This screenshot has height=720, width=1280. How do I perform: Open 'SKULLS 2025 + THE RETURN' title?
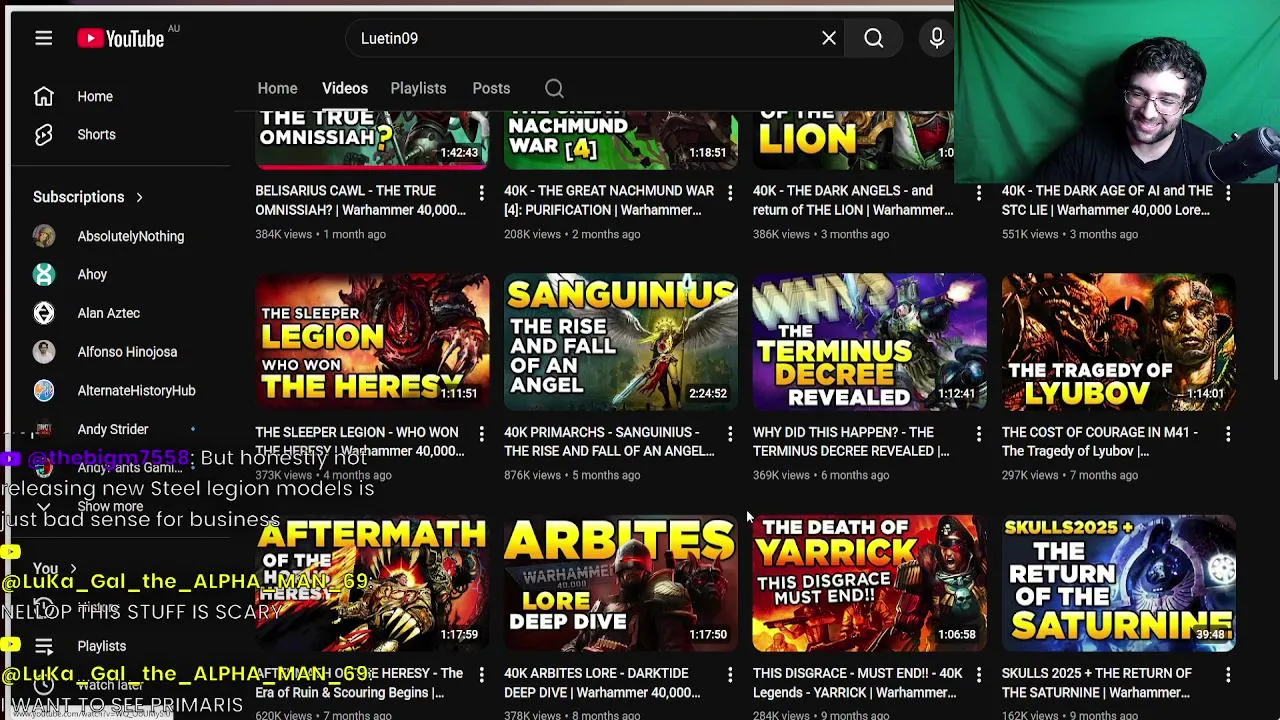(1097, 683)
